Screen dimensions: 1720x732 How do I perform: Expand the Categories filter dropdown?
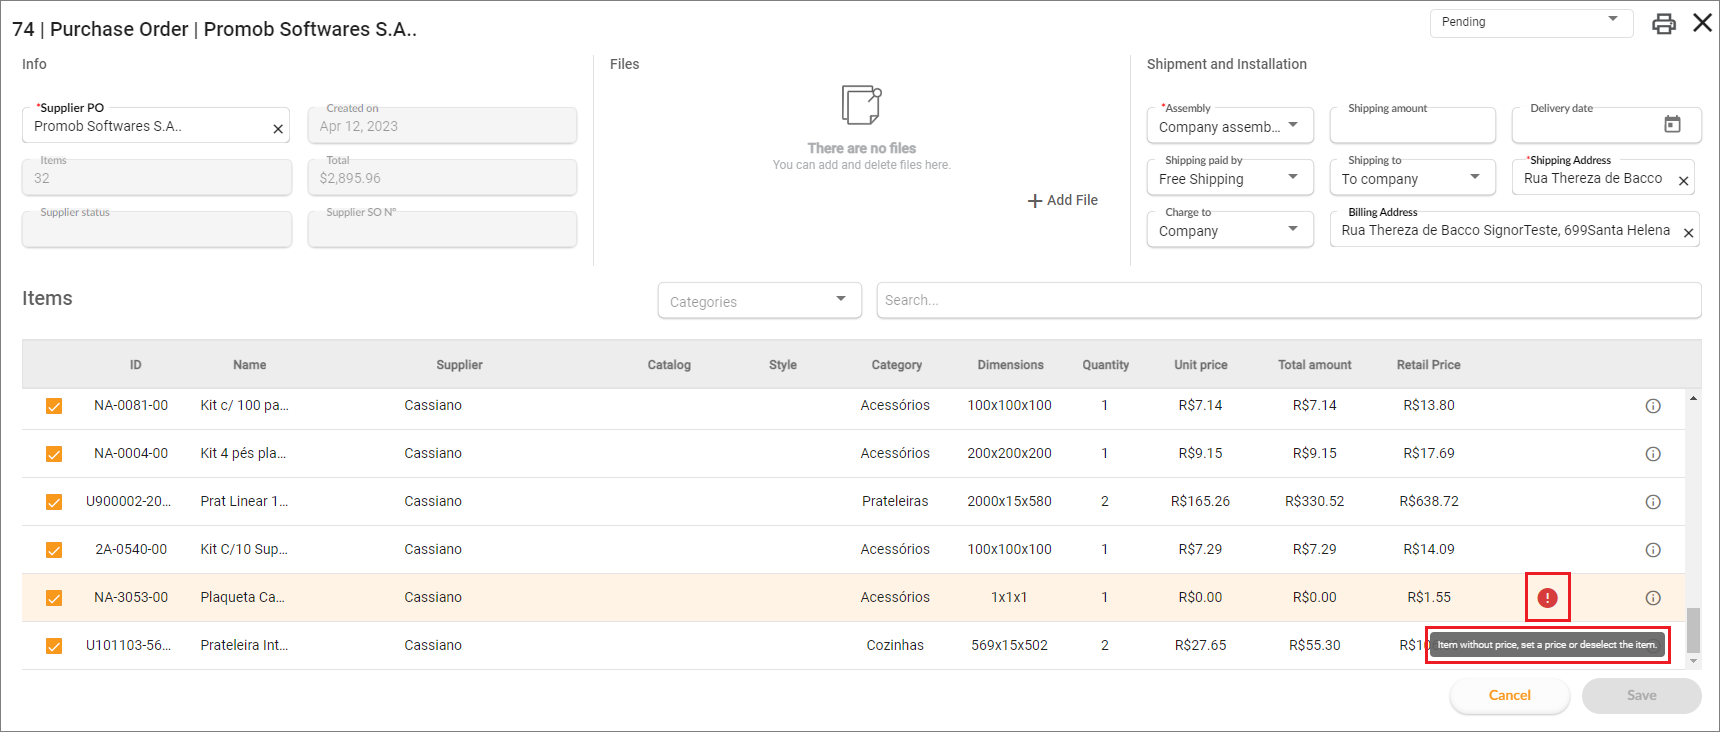(759, 301)
